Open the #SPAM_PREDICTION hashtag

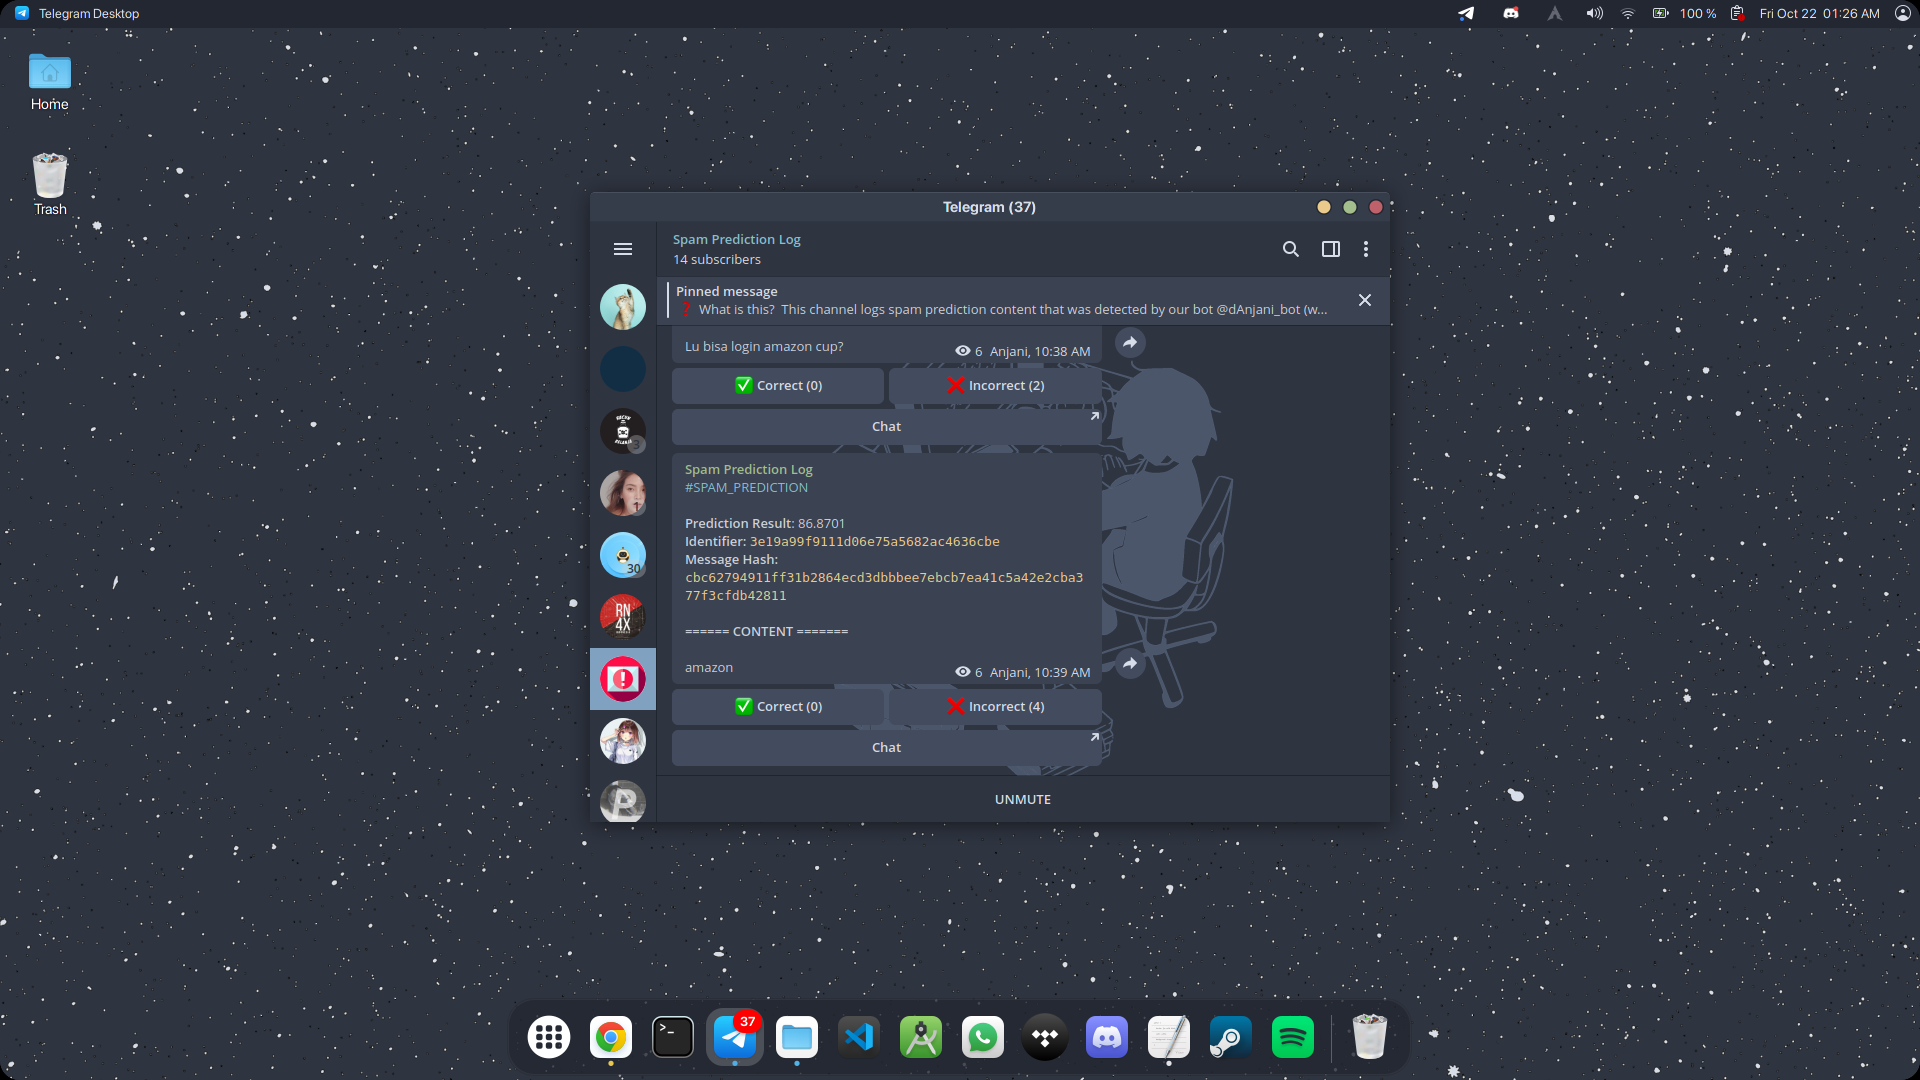coord(746,488)
